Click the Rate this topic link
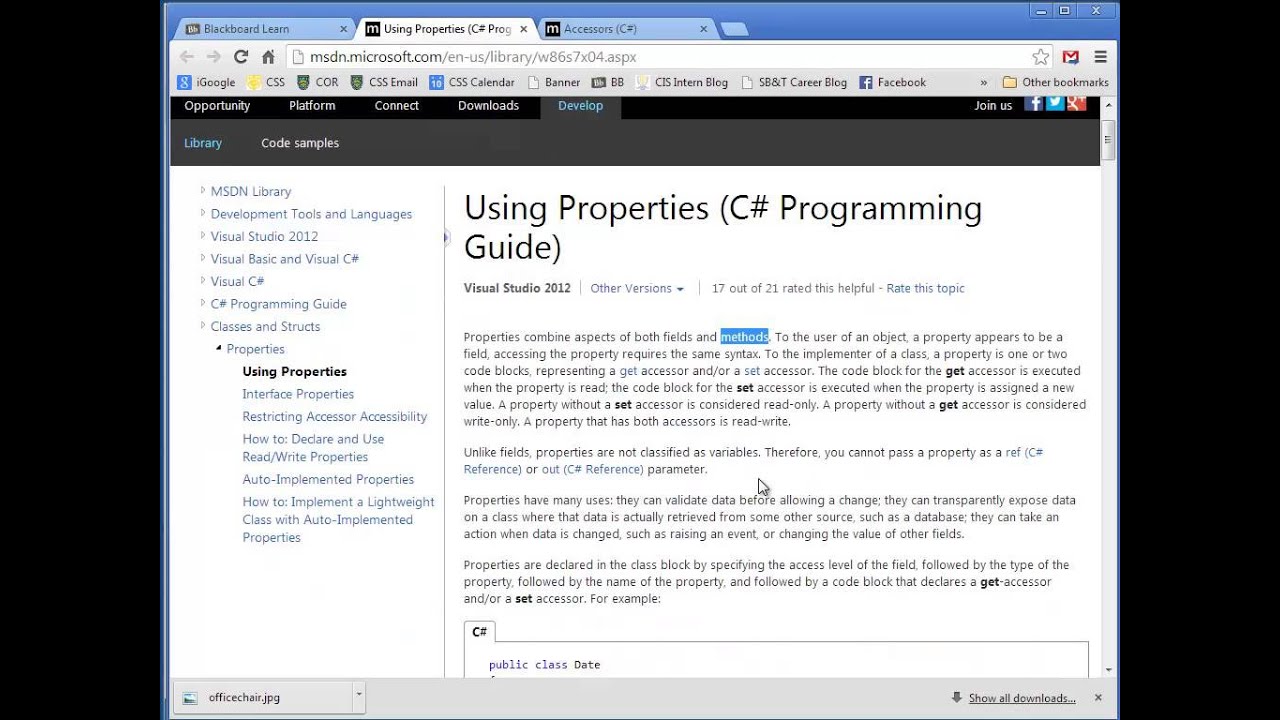Screen dimensions: 1280x720 pyautogui.click(x=925, y=288)
